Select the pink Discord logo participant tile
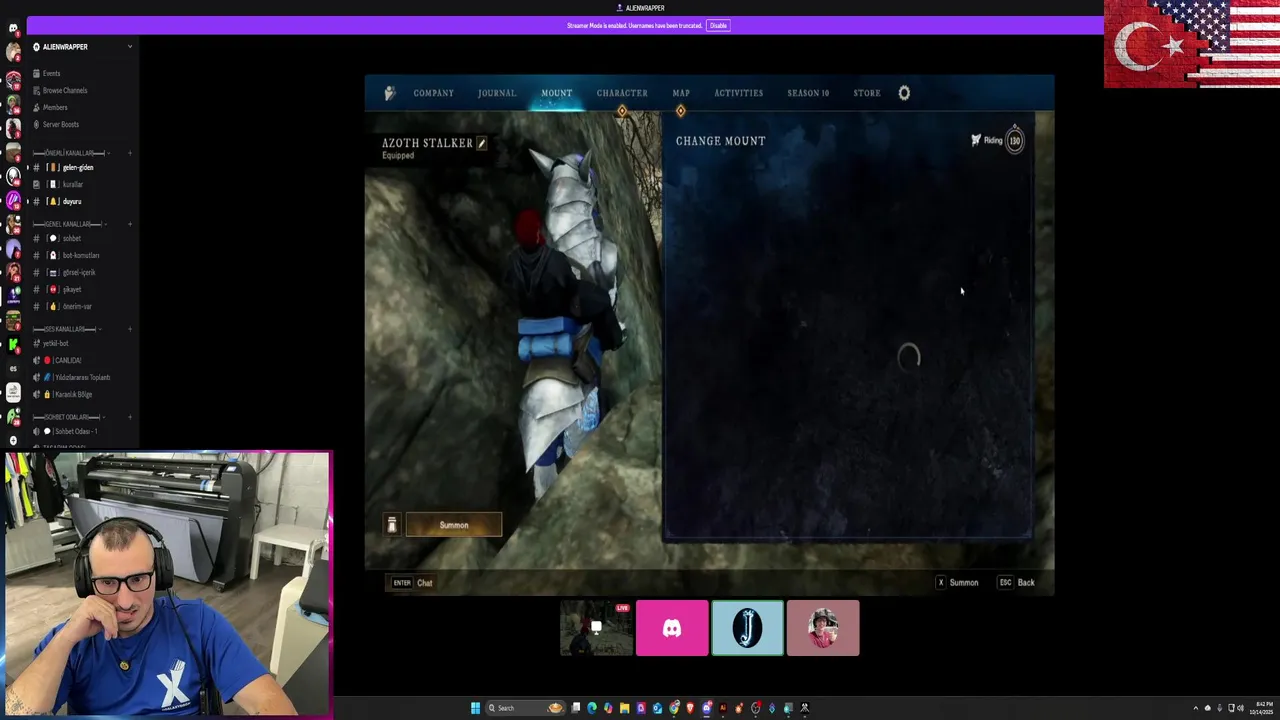Viewport: 1280px width, 720px height. click(x=672, y=628)
